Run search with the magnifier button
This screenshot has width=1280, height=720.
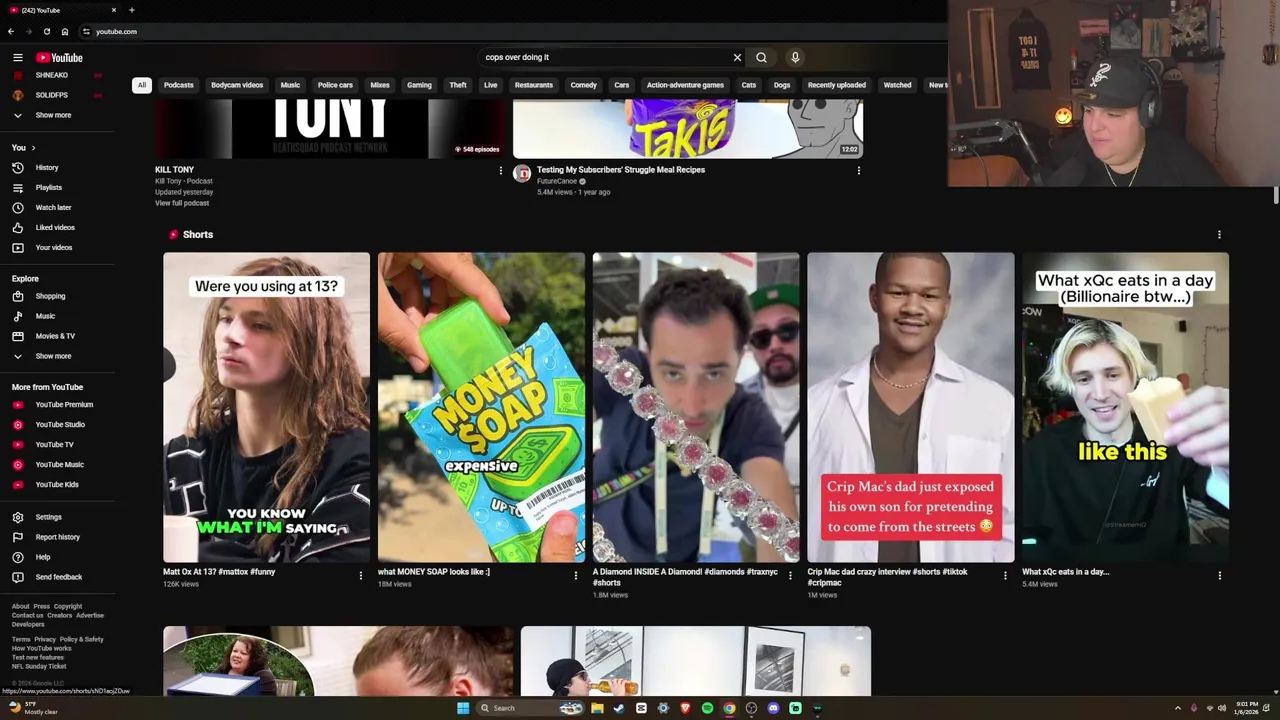click(761, 58)
